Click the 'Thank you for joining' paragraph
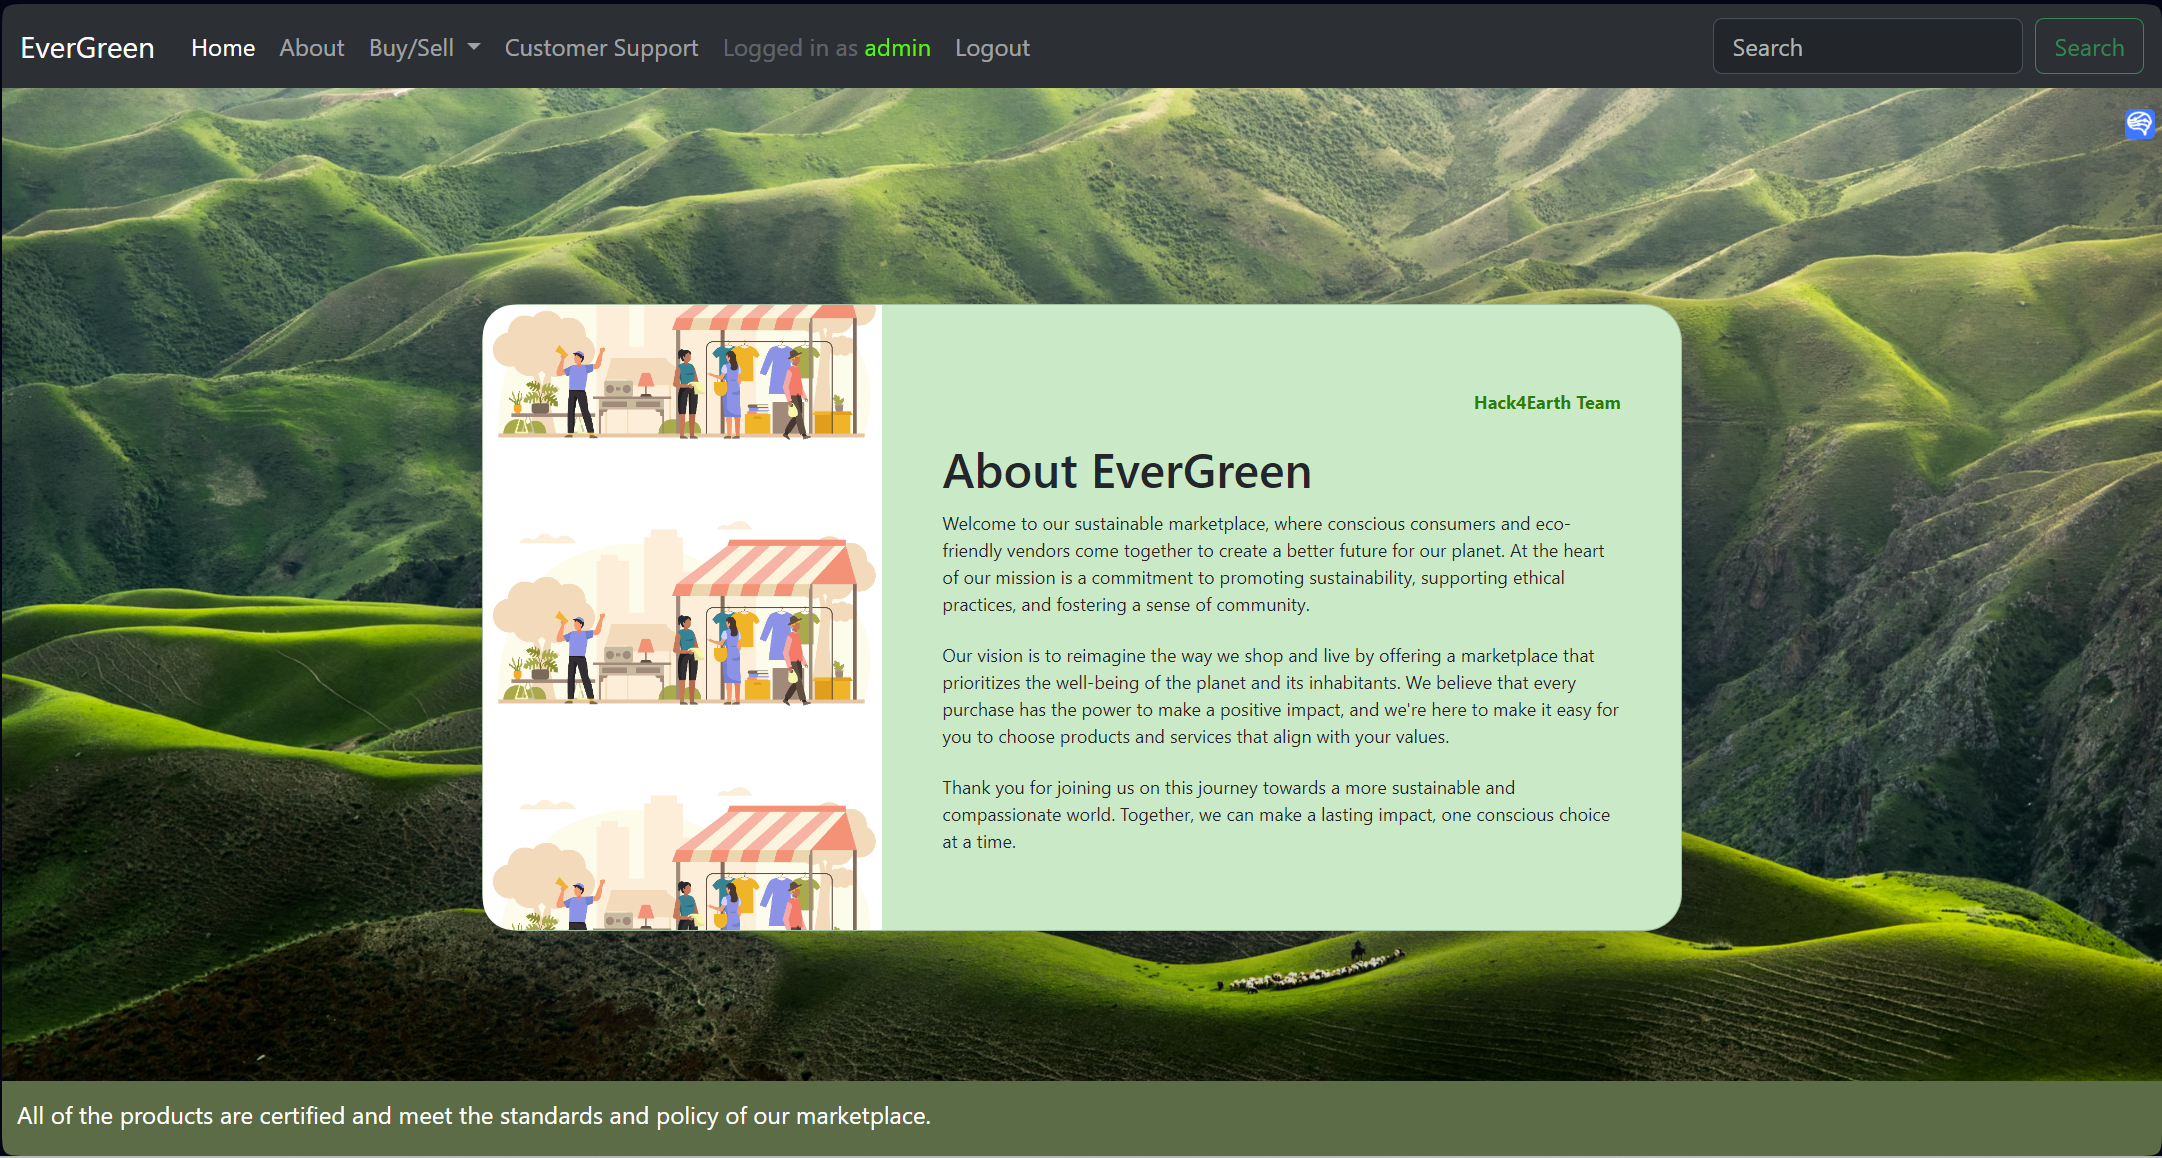The height and width of the screenshot is (1158, 2162). point(1276,814)
